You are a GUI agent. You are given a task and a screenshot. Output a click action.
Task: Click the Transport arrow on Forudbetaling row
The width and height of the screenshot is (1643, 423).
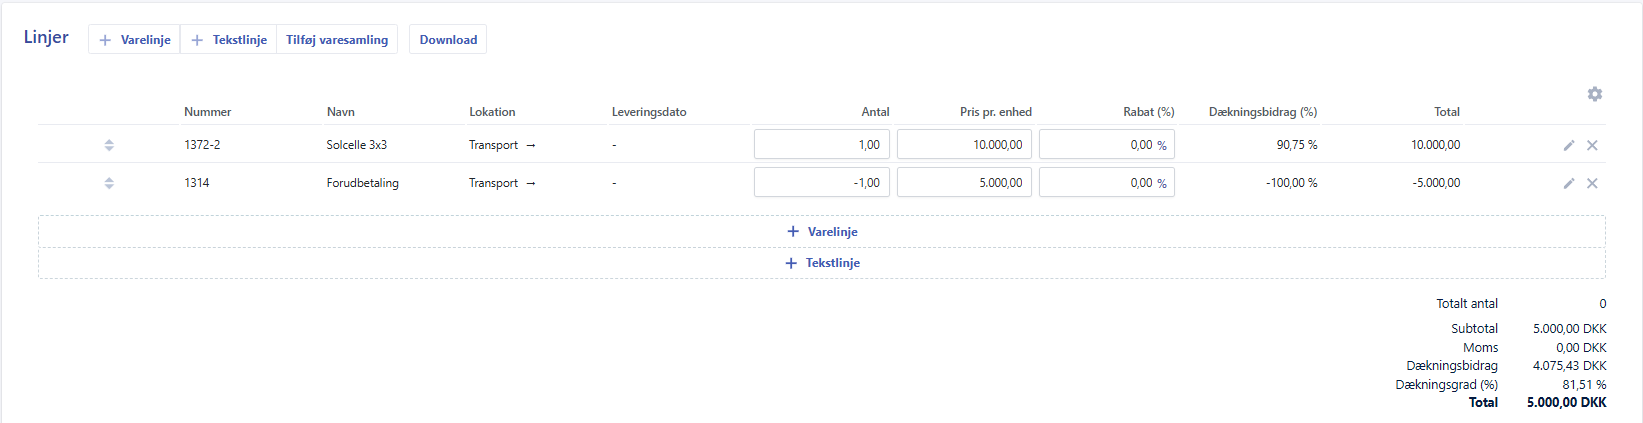tap(530, 183)
